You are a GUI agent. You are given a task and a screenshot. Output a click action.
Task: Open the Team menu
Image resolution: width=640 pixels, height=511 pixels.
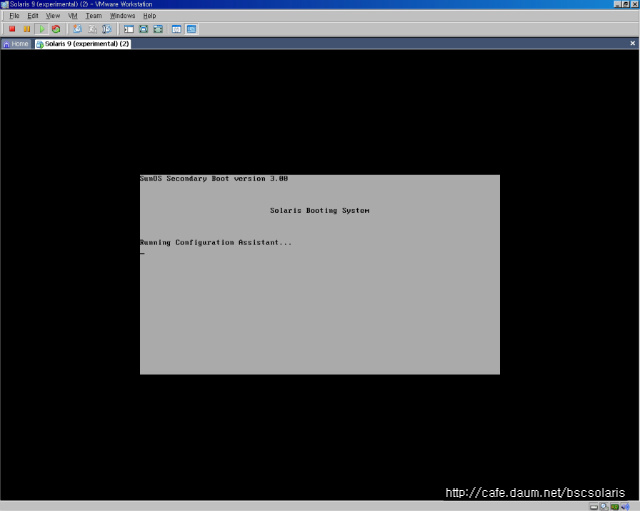(x=93, y=16)
